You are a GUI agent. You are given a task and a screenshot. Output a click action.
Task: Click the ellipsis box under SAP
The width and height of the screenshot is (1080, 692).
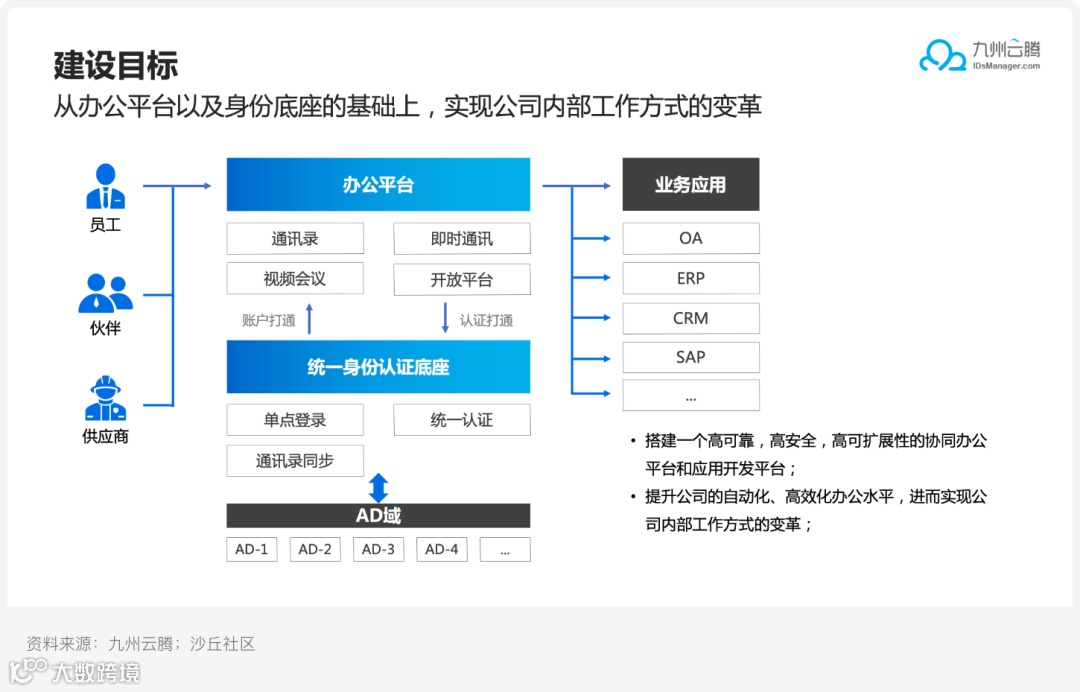click(x=691, y=395)
